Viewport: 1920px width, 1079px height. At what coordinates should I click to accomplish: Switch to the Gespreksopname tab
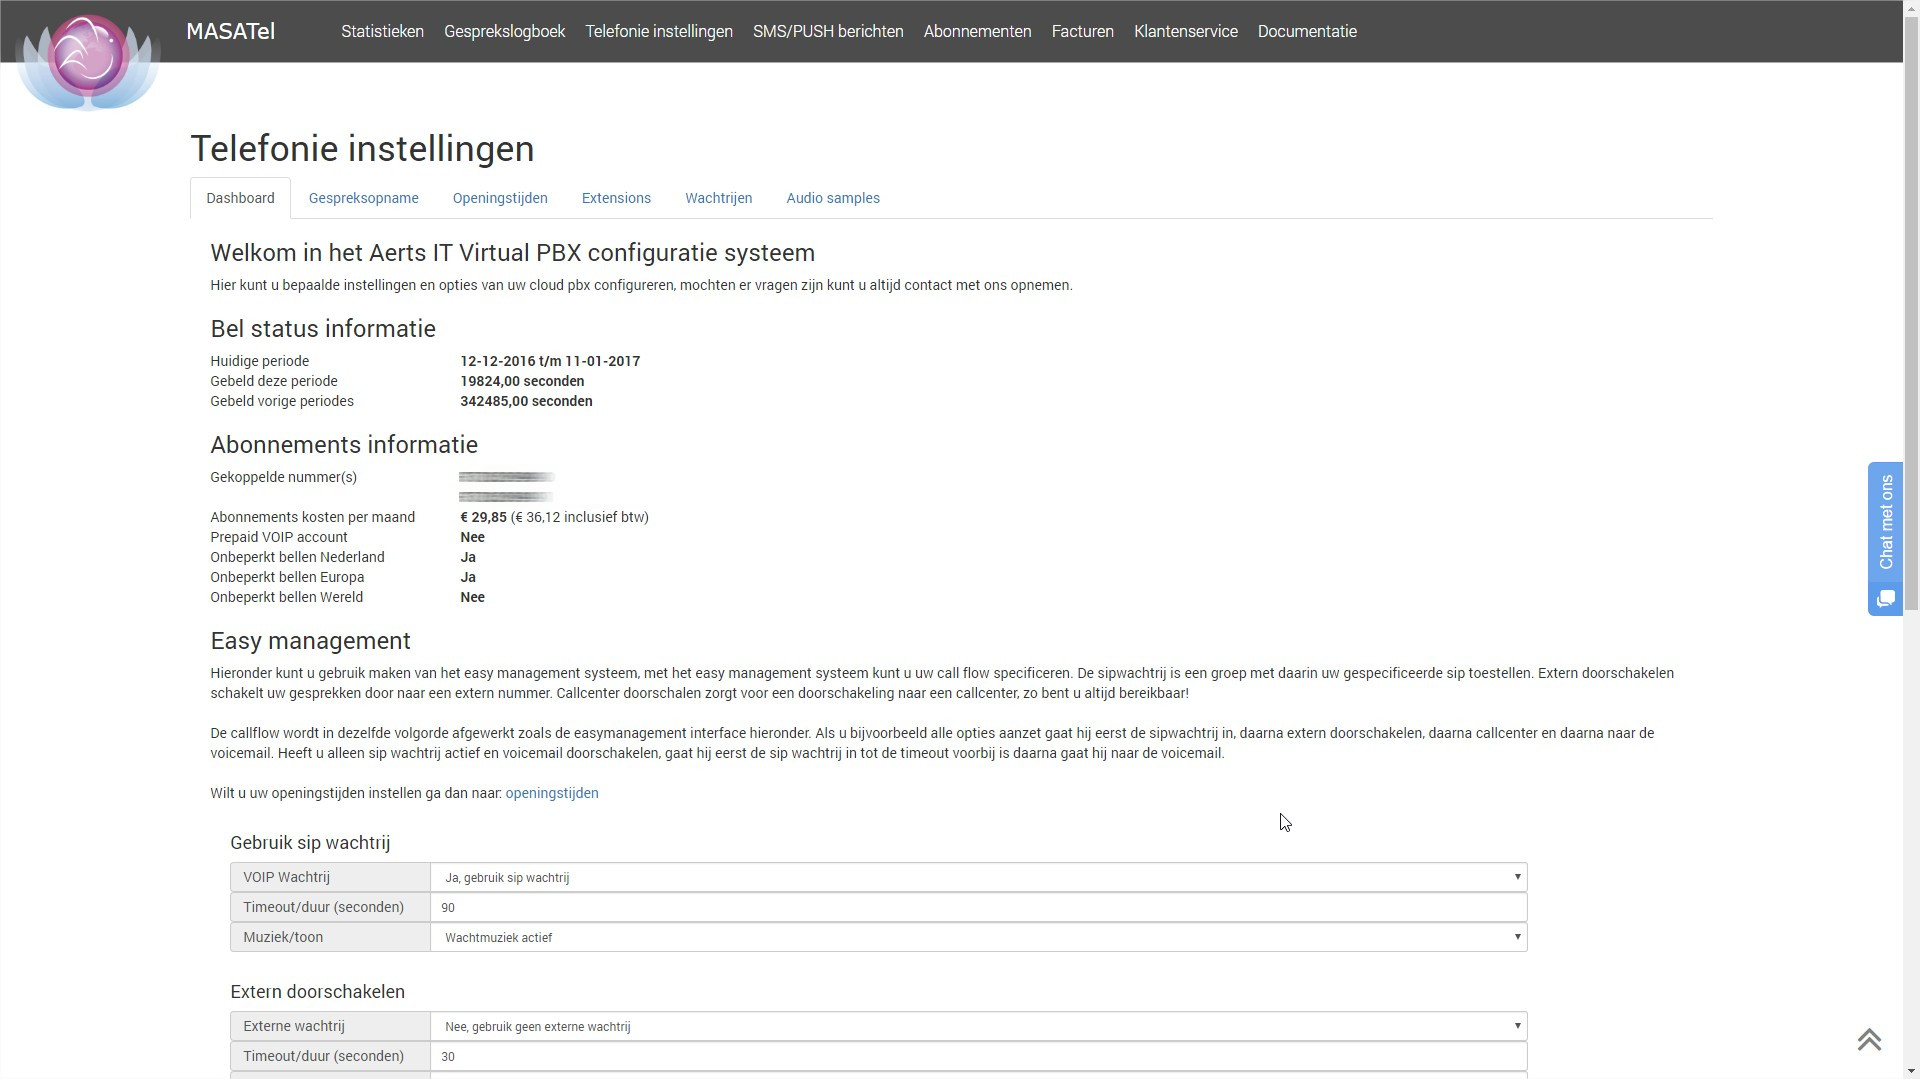click(x=363, y=198)
